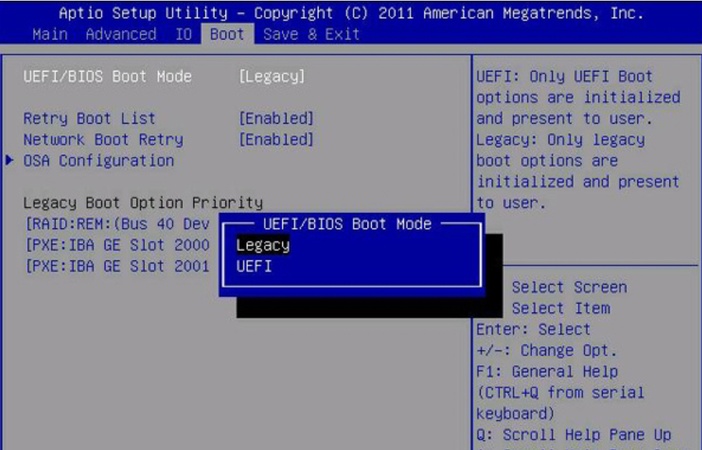Screen dimensions: 702x450
Task: Go to Save & Exit tab
Action: pos(312,34)
